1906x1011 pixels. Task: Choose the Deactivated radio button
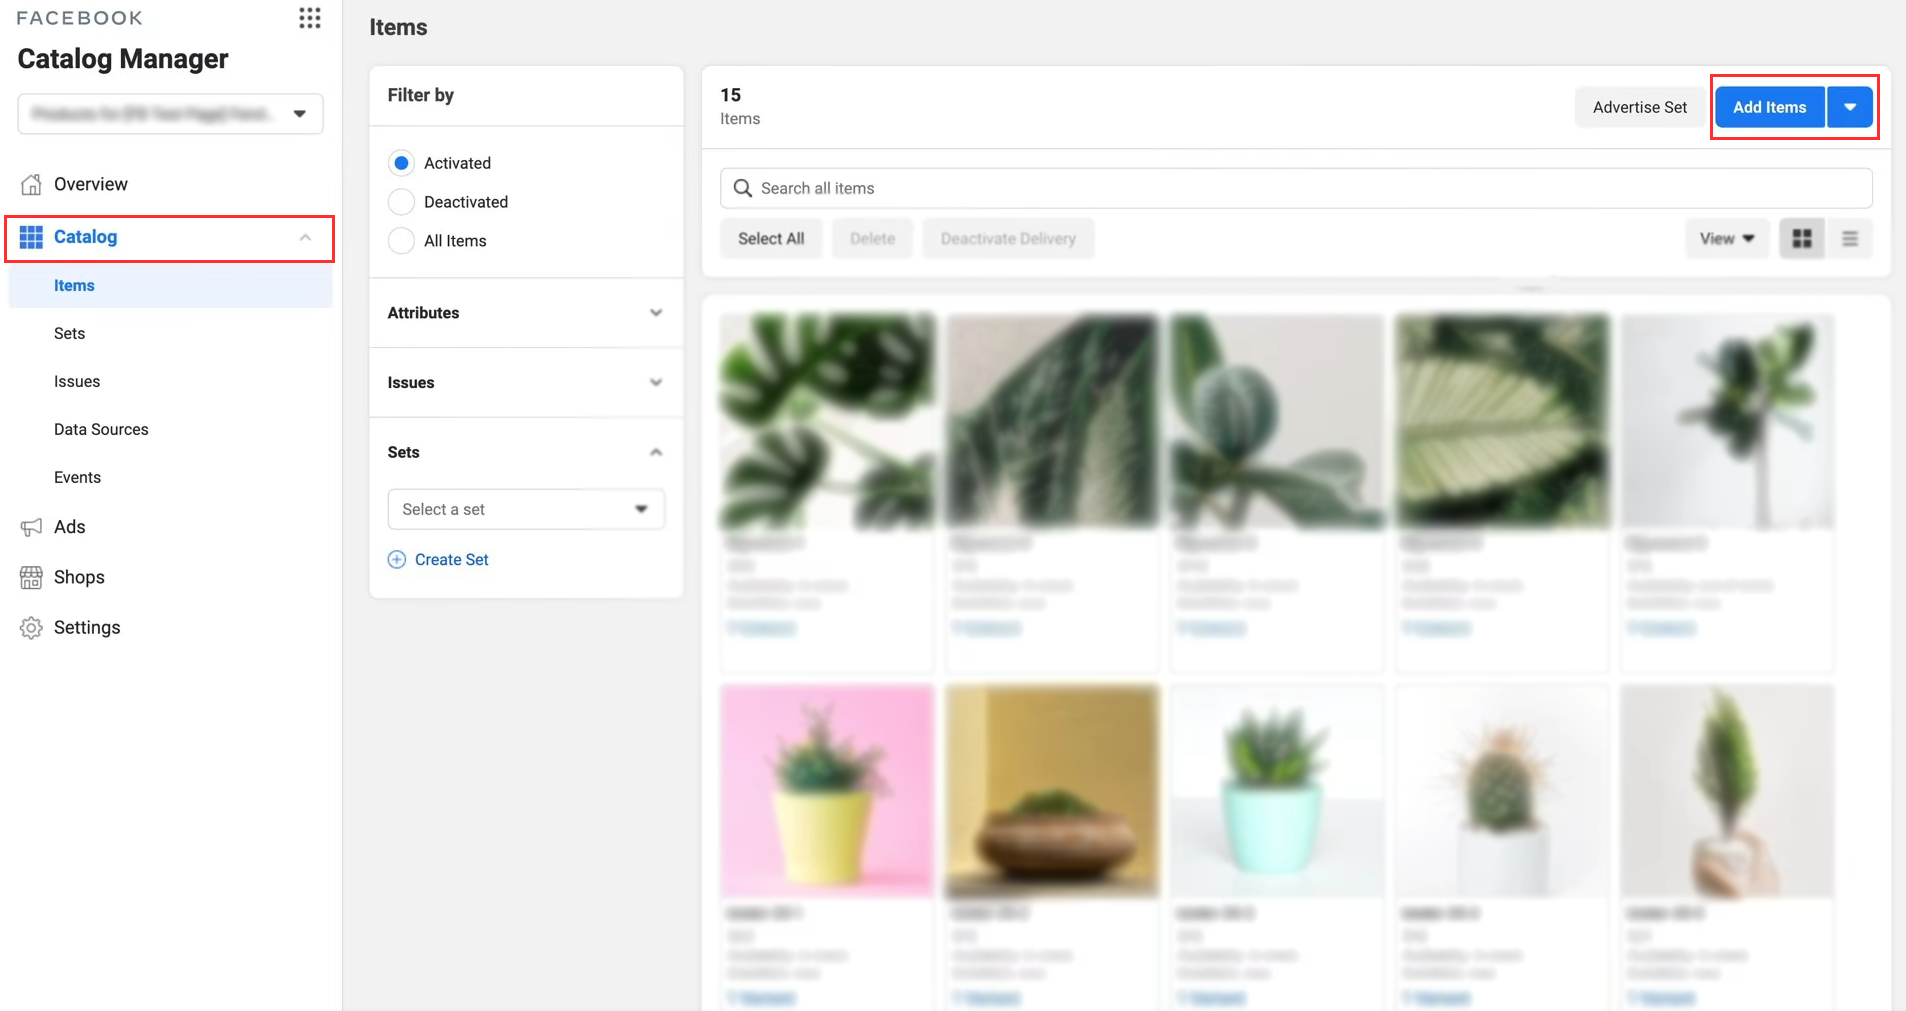pyautogui.click(x=400, y=201)
